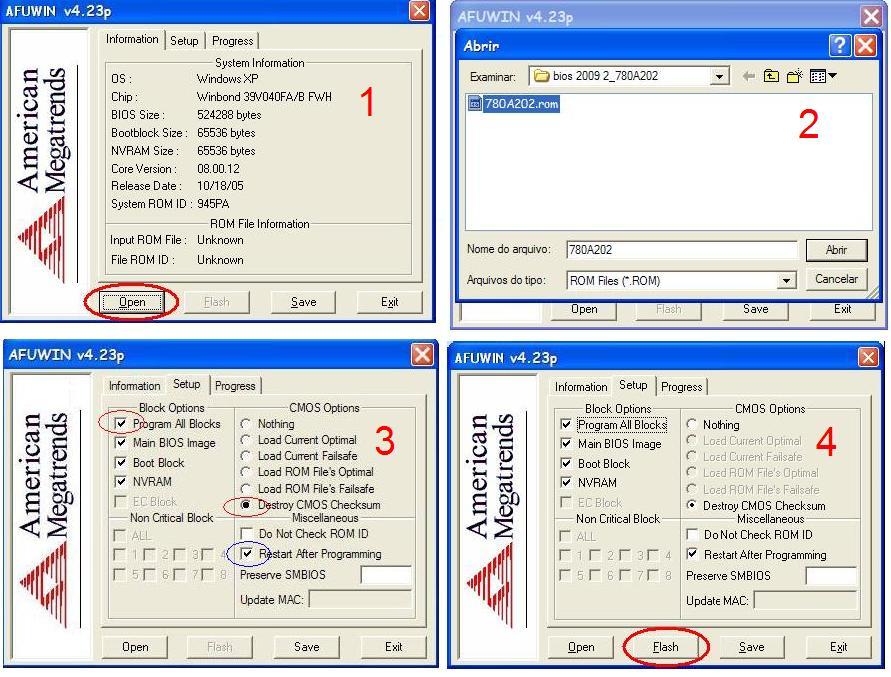Screen dimensions: 891x677
Task: Switch to Progress tab in window 1
Action: coord(232,41)
